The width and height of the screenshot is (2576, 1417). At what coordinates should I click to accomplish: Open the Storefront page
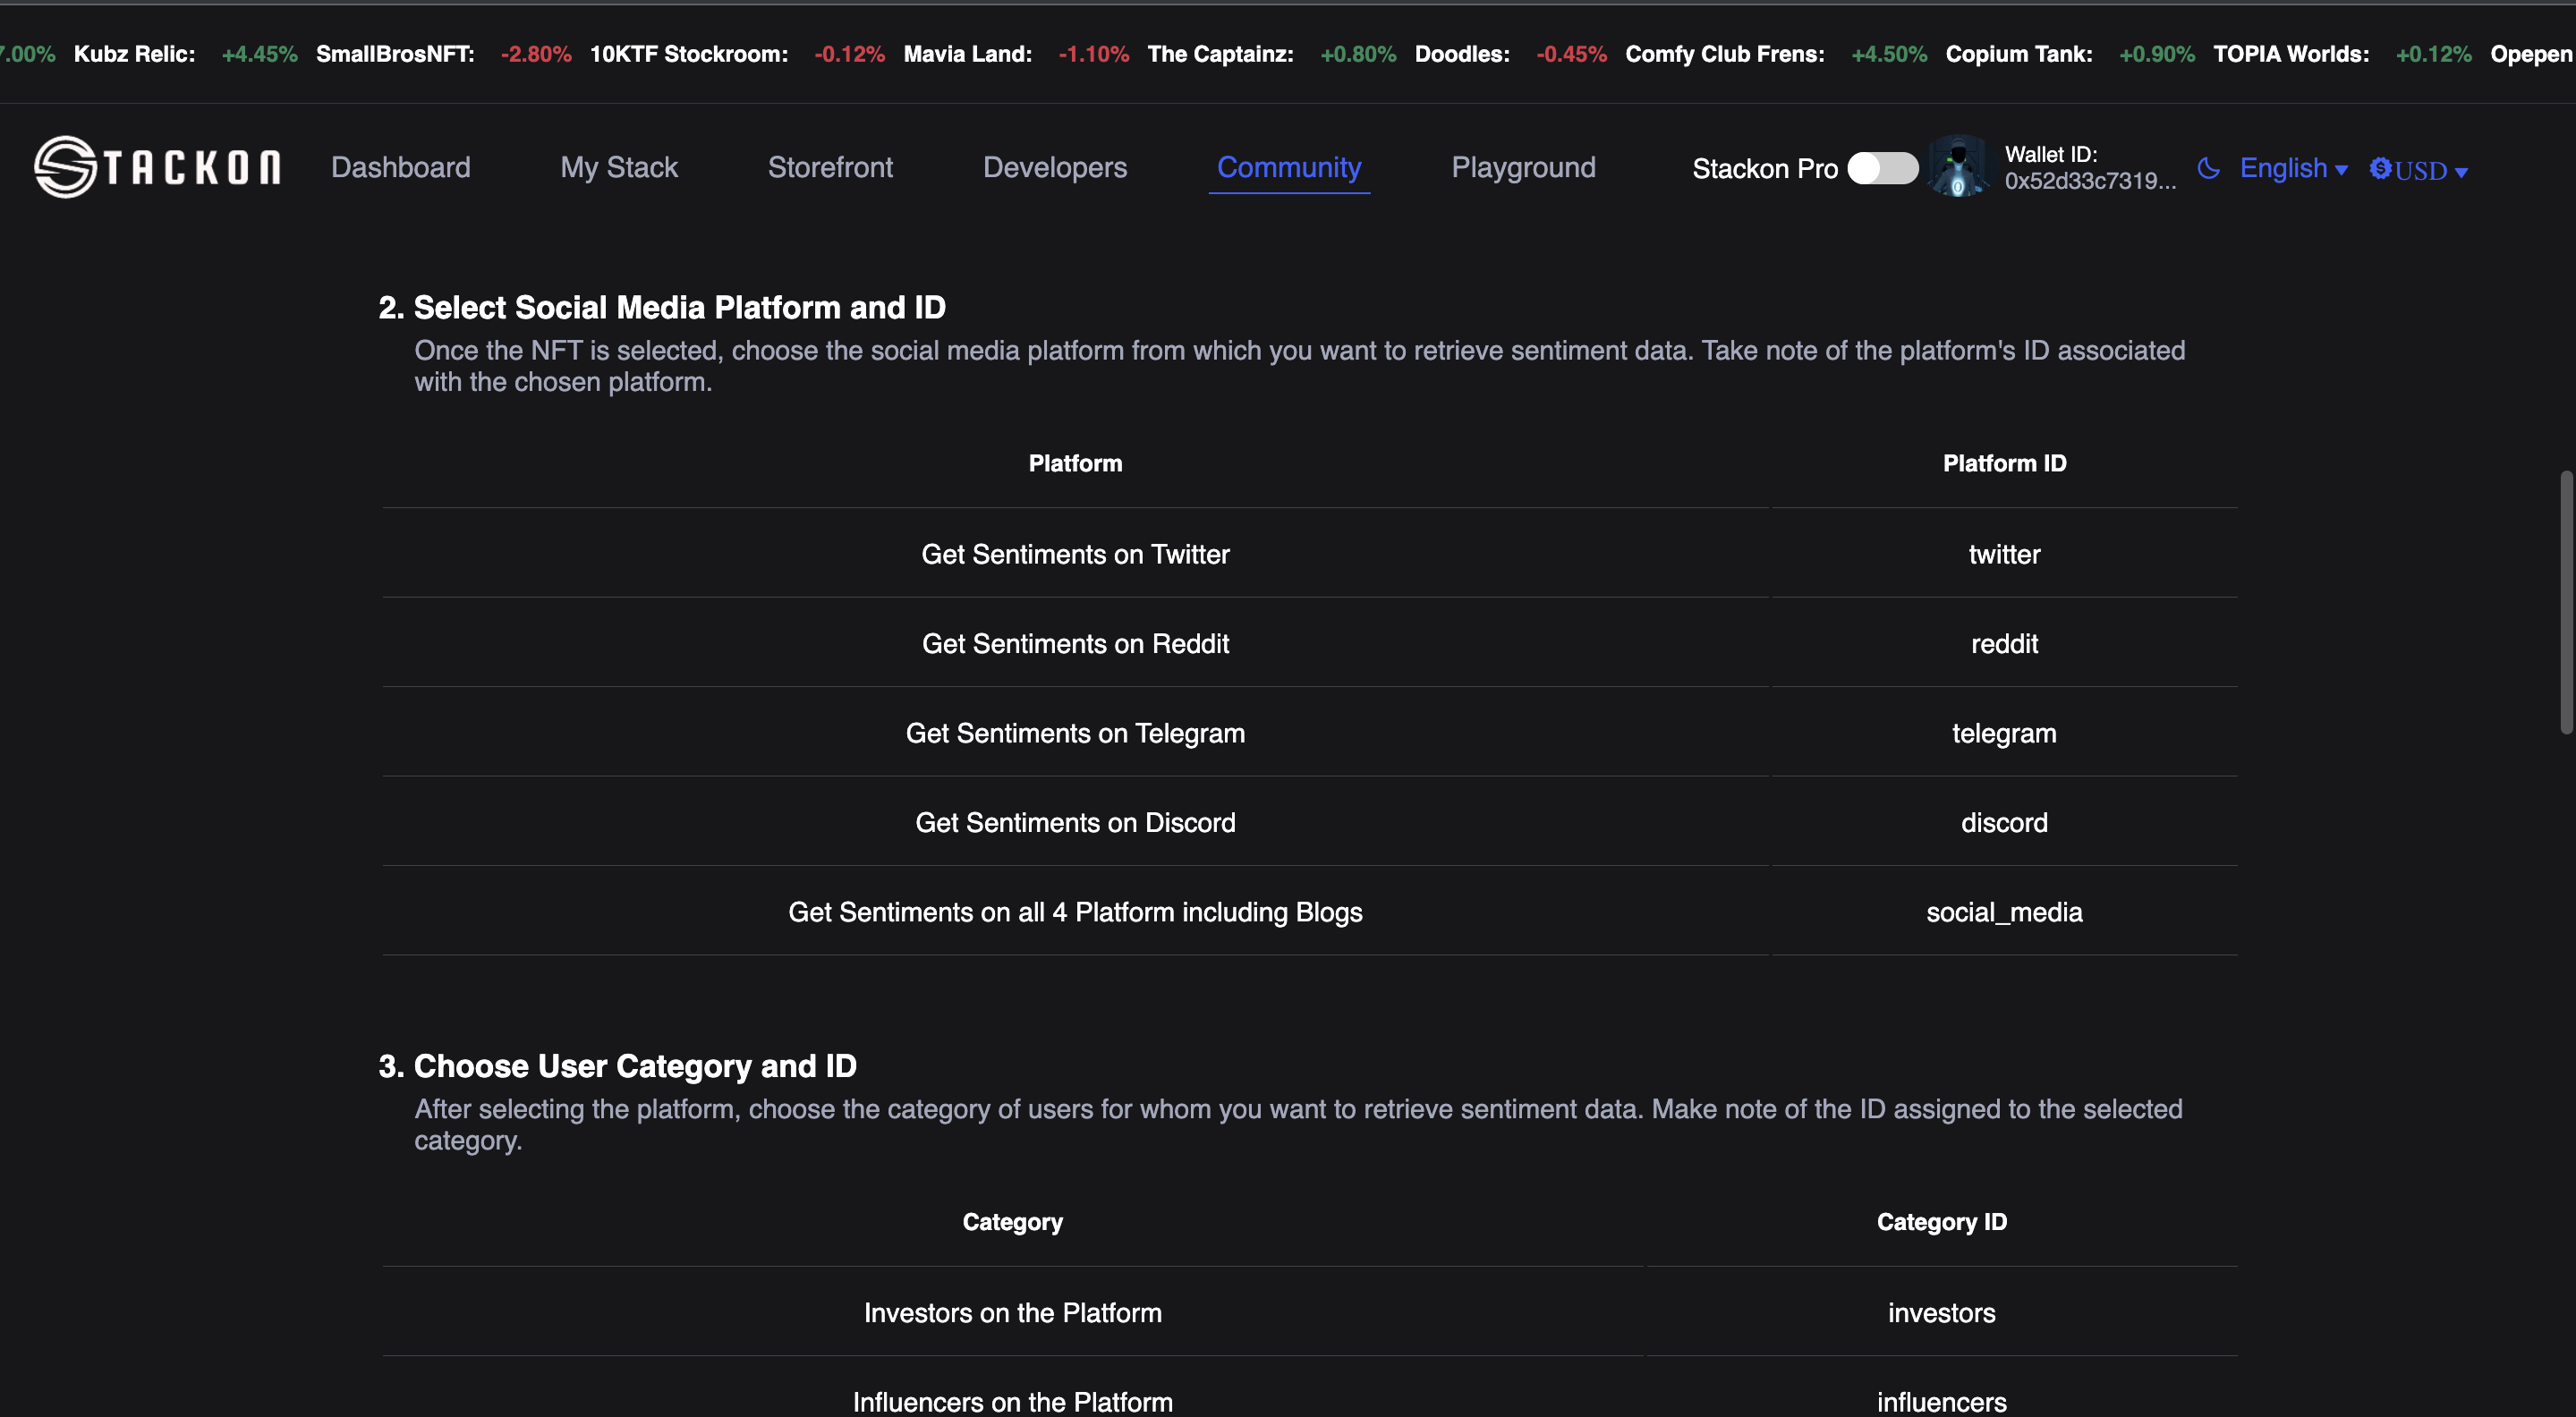click(830, 167)
